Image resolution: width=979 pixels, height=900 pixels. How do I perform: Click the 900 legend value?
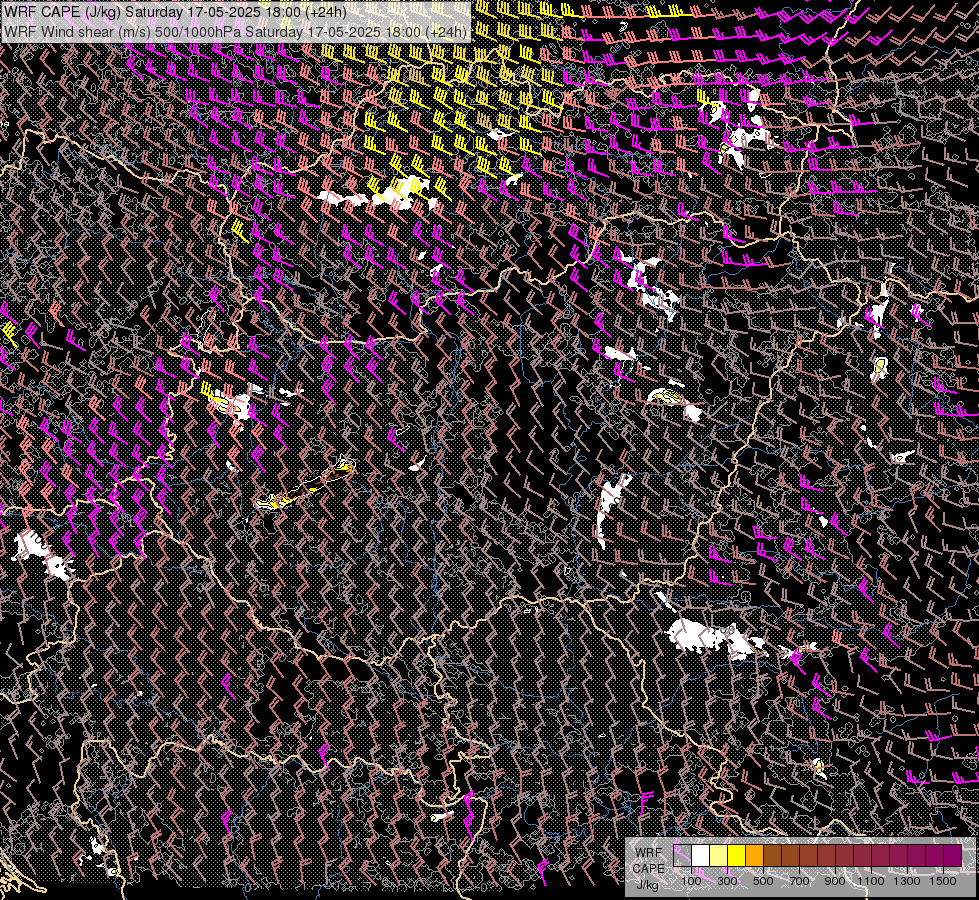(835, 881)
